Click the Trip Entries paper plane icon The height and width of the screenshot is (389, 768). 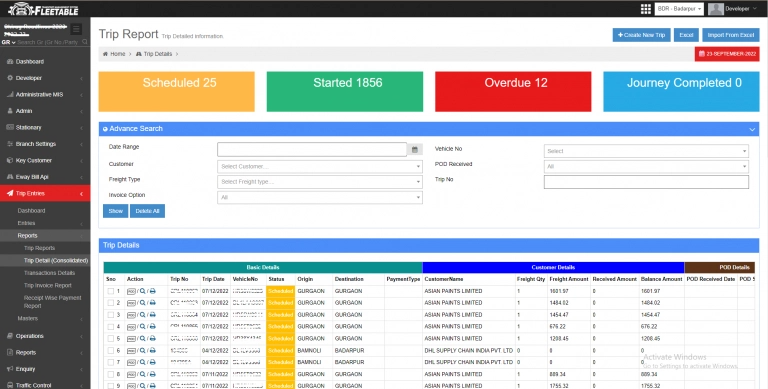[10, 194]
